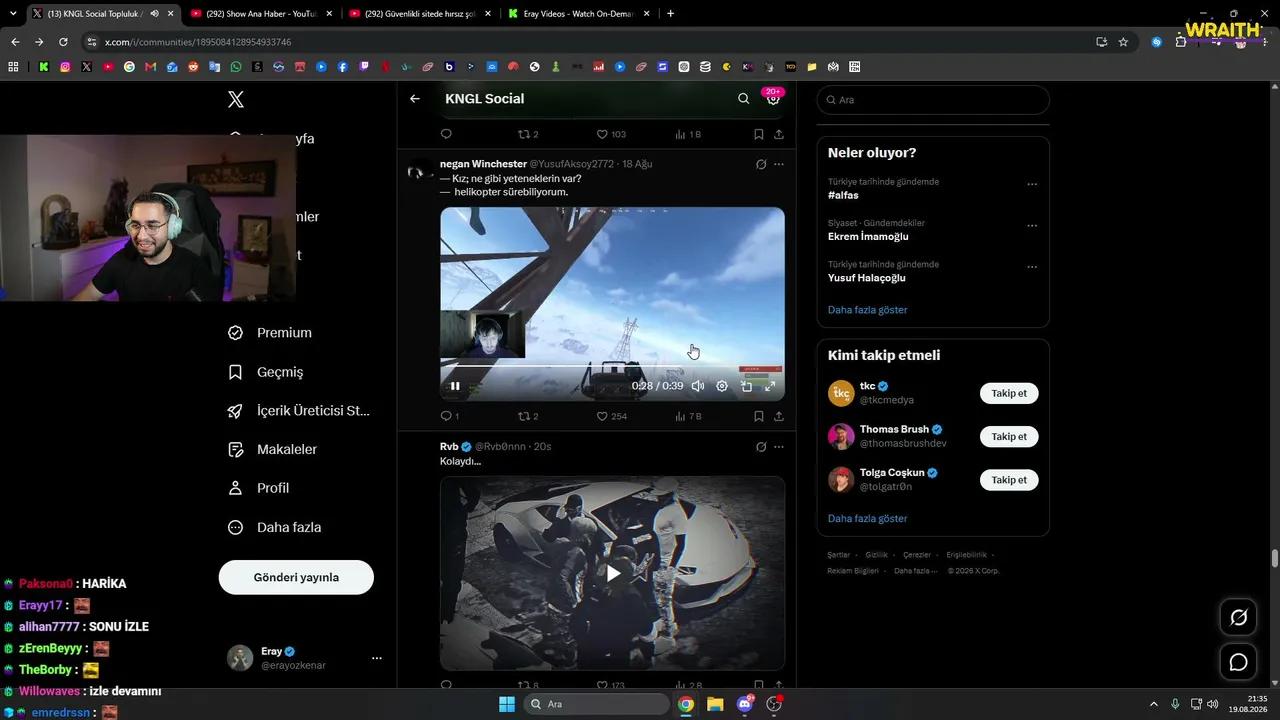Screen dimensions: 1280x720
Task: Open the page scrollbar thumb
Action: (1275, 558)
